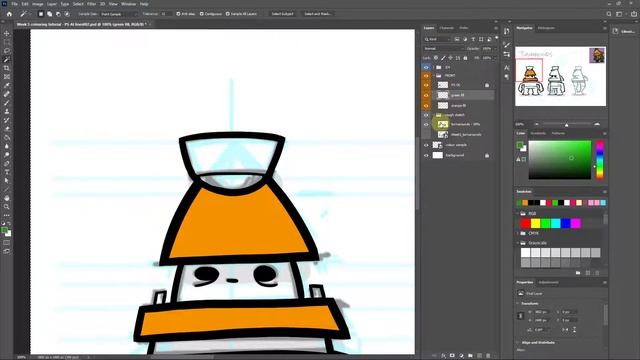The height and width of the screenshot is (360, 640).
Task: Lock position with move lock icon
Action: click(451, 58)
